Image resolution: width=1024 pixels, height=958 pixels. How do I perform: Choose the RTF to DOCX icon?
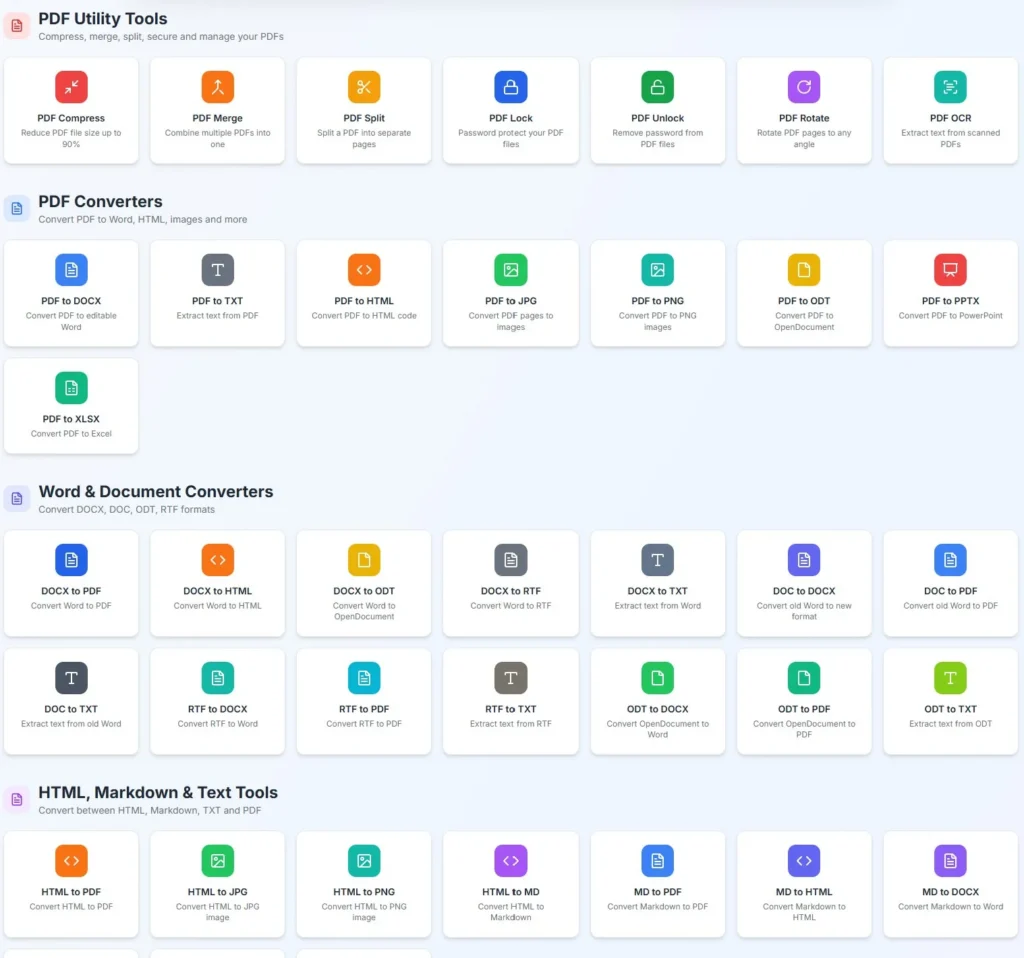coord(217,678)
